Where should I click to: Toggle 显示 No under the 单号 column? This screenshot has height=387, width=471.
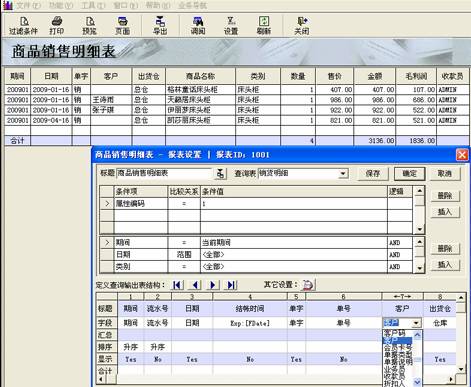coord(343,359)
